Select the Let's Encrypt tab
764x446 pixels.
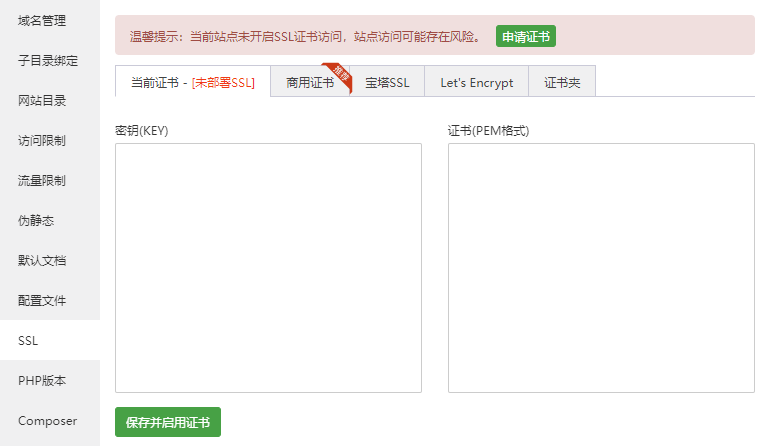pos(476,82)
